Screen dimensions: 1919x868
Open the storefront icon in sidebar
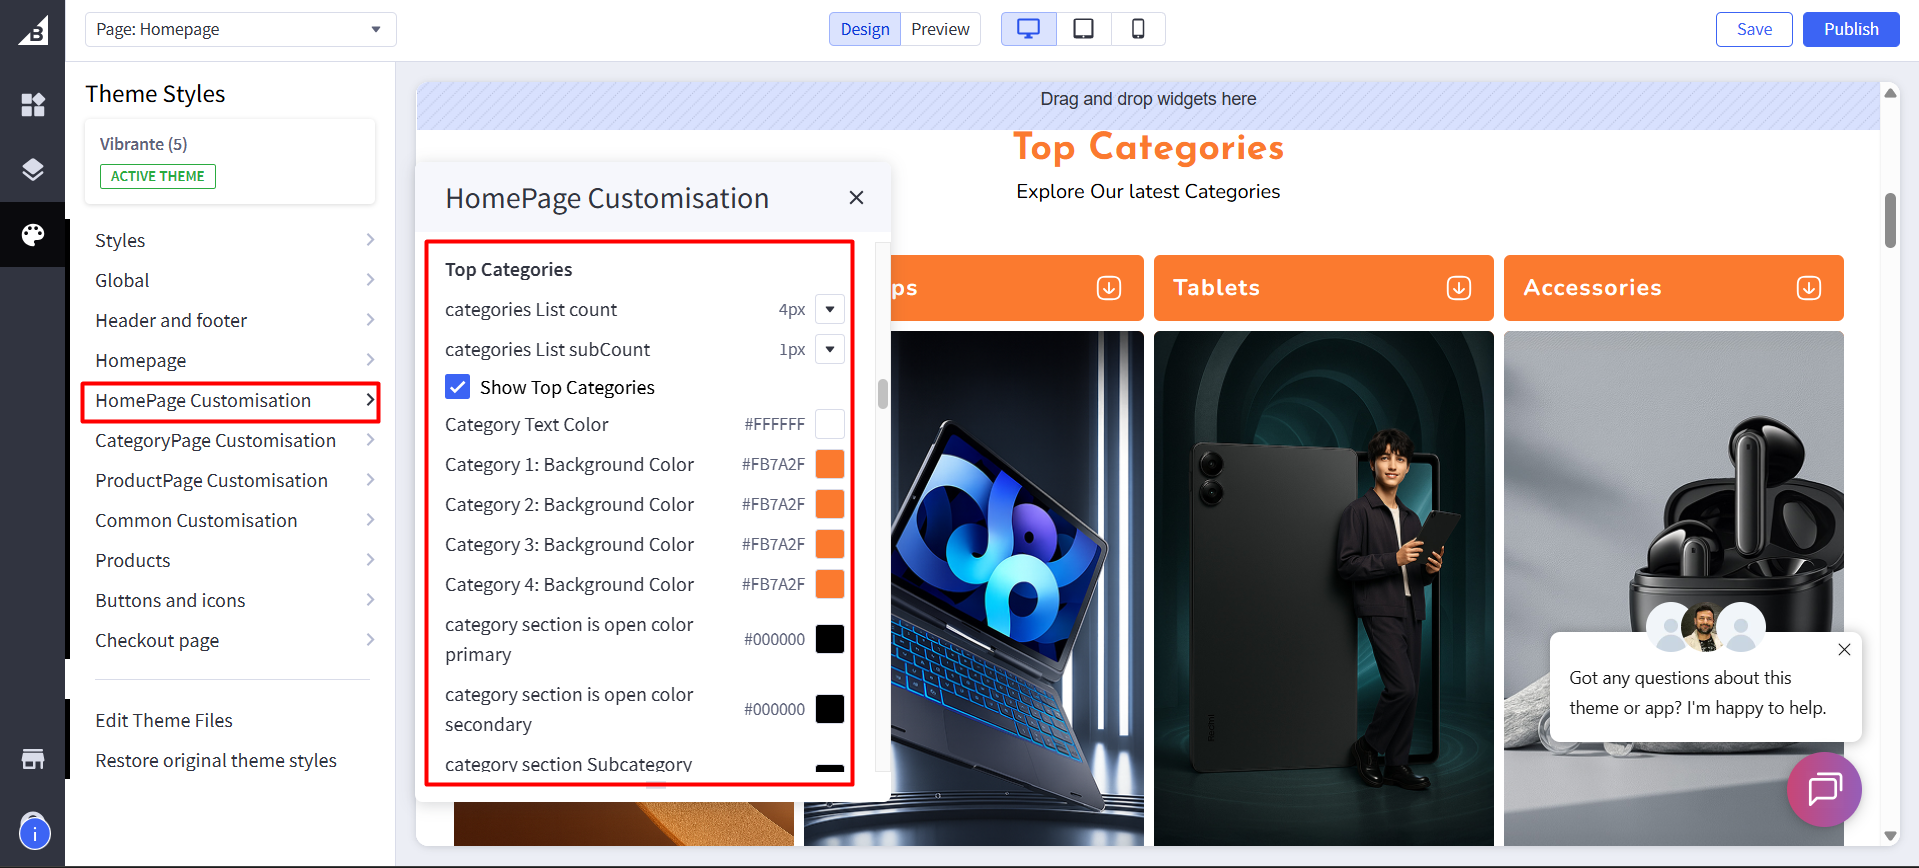[33, 759]
